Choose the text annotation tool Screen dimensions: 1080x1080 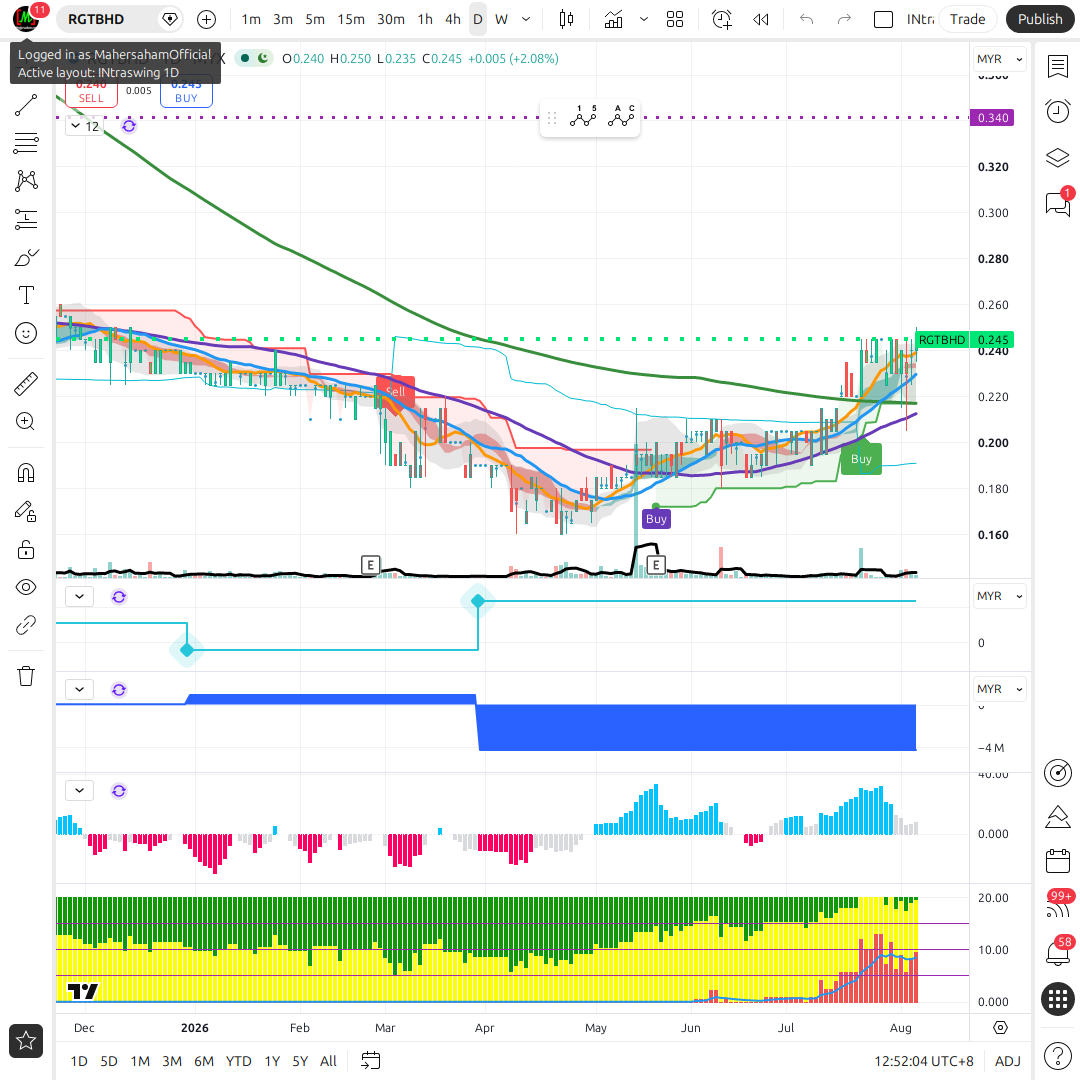[26, 295]
